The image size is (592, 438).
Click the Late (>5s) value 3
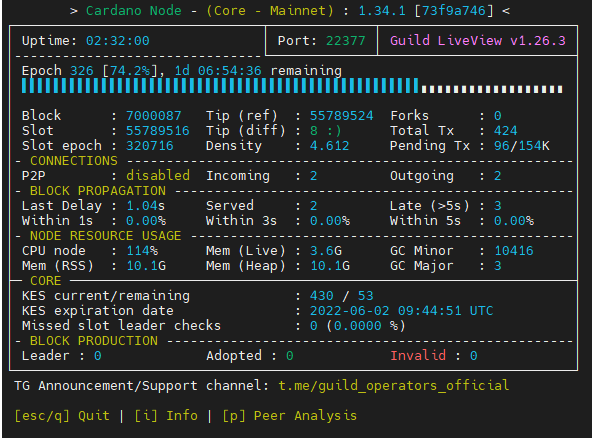pos(498,206)
